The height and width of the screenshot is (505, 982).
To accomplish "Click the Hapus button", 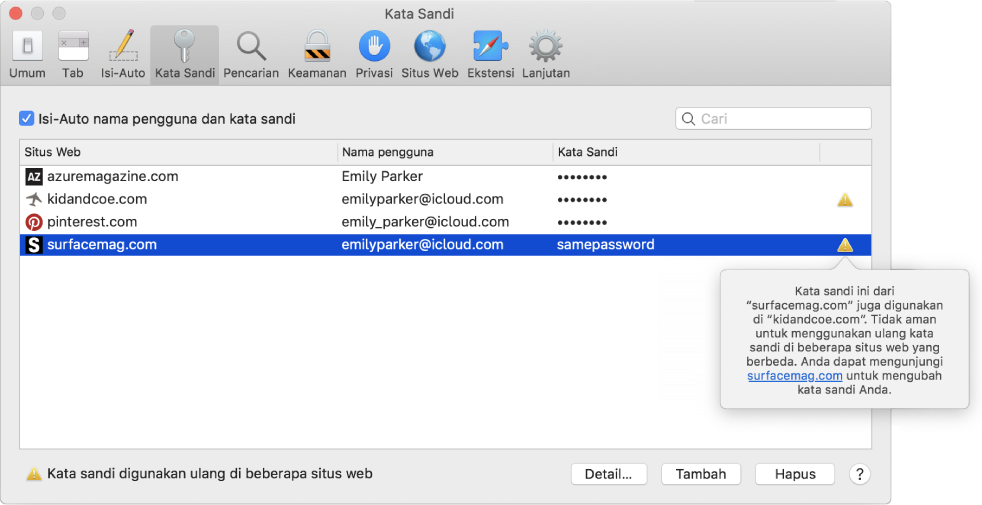I will (795, 474).
